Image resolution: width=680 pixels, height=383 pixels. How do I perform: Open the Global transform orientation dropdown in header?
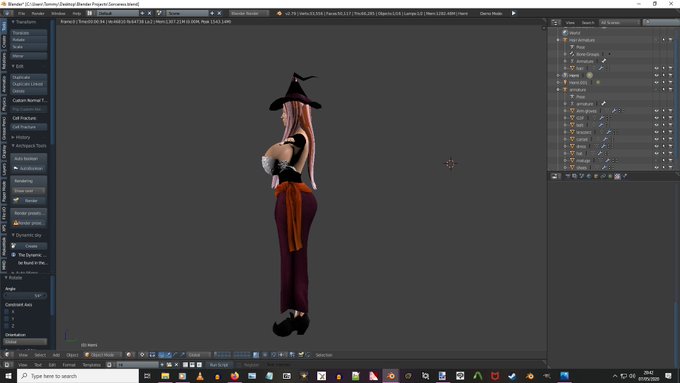coord(199,355)
